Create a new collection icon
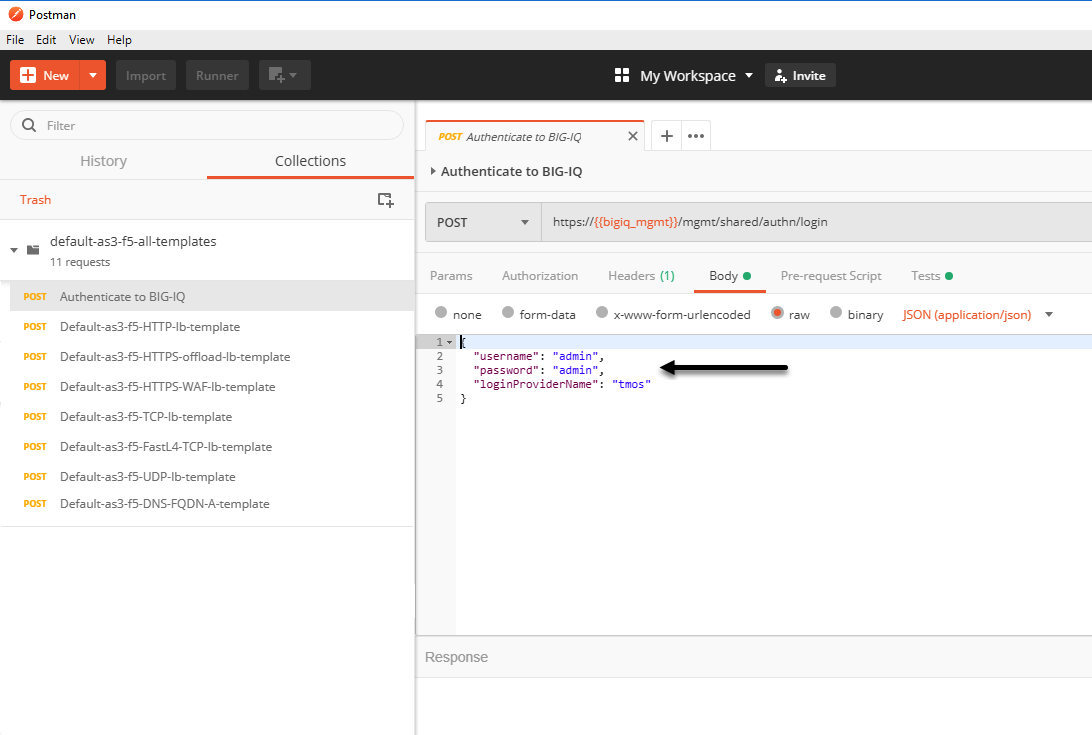Viewport: 1092px width, 735px height. pos(385,200)
